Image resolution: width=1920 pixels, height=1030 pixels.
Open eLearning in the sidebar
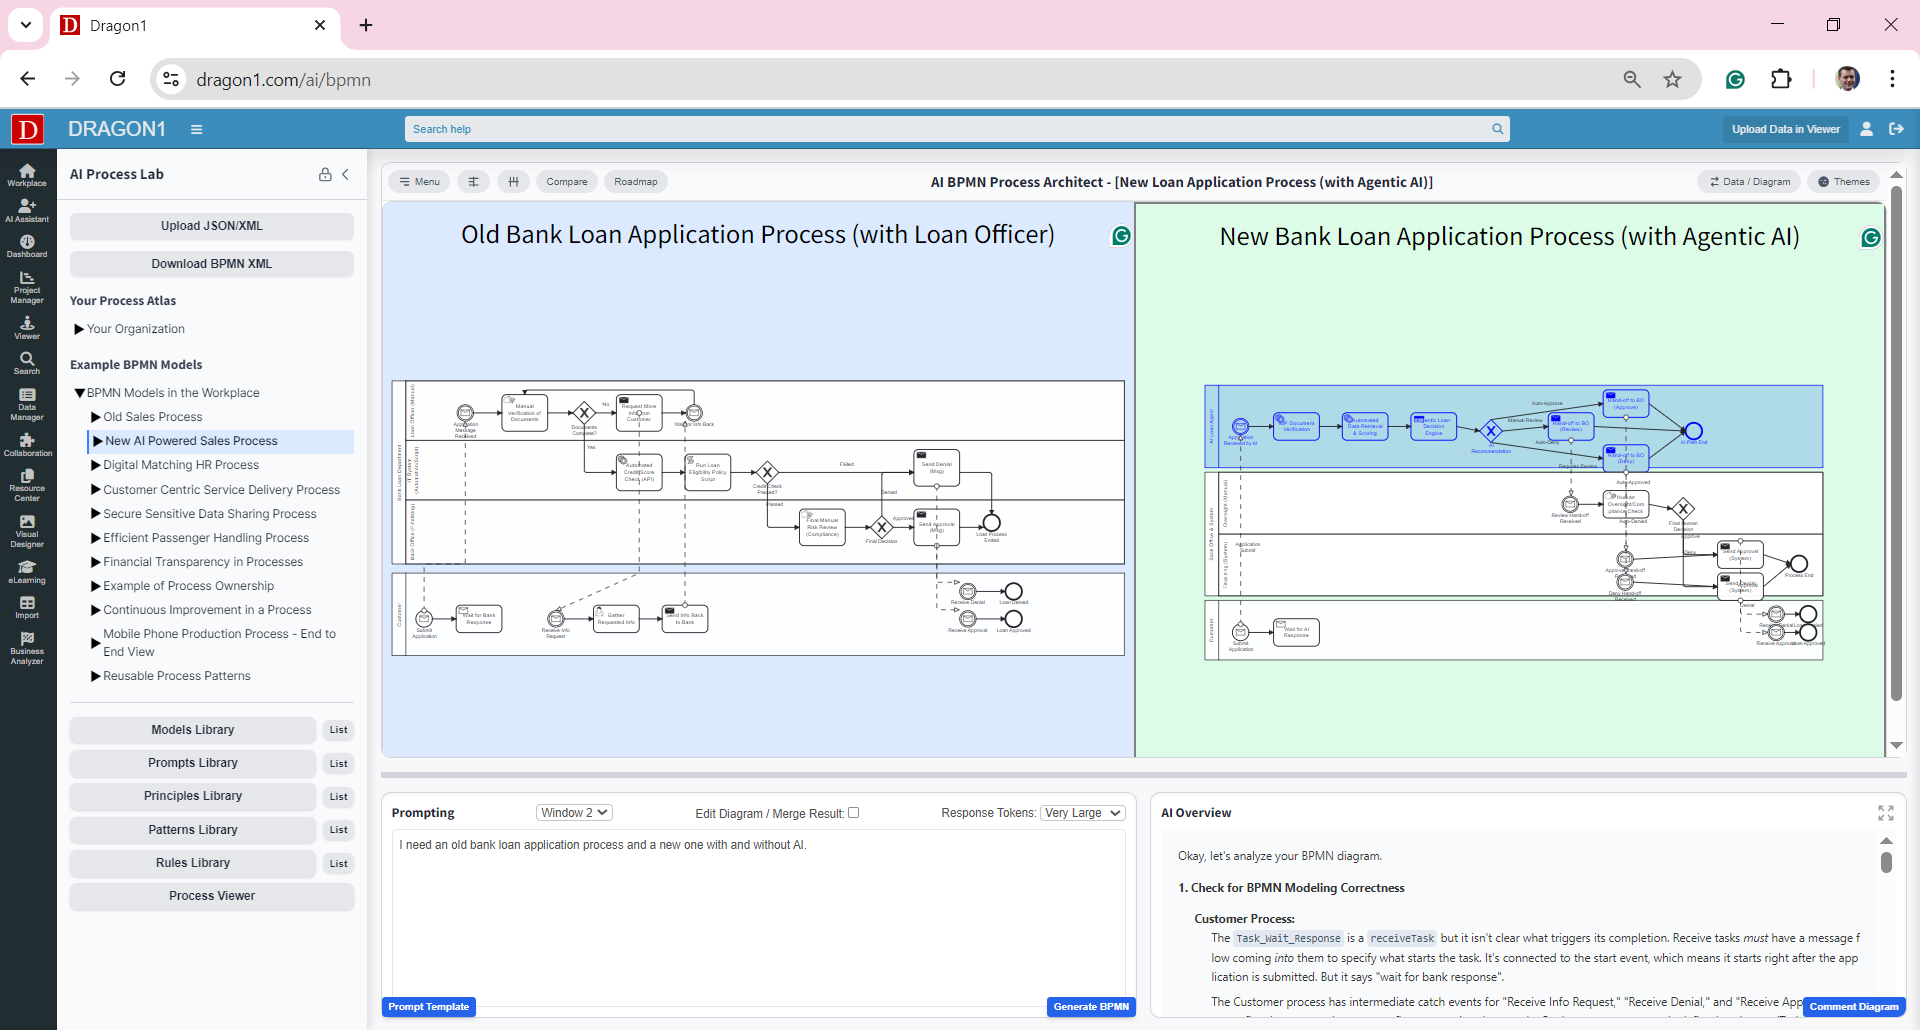click(27, 572)
